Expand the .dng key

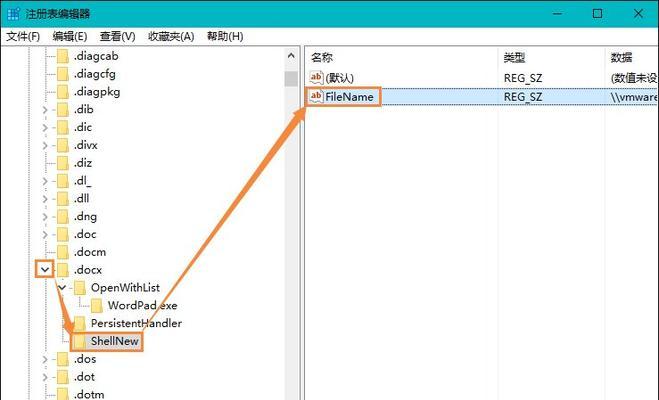click(45, 217)
